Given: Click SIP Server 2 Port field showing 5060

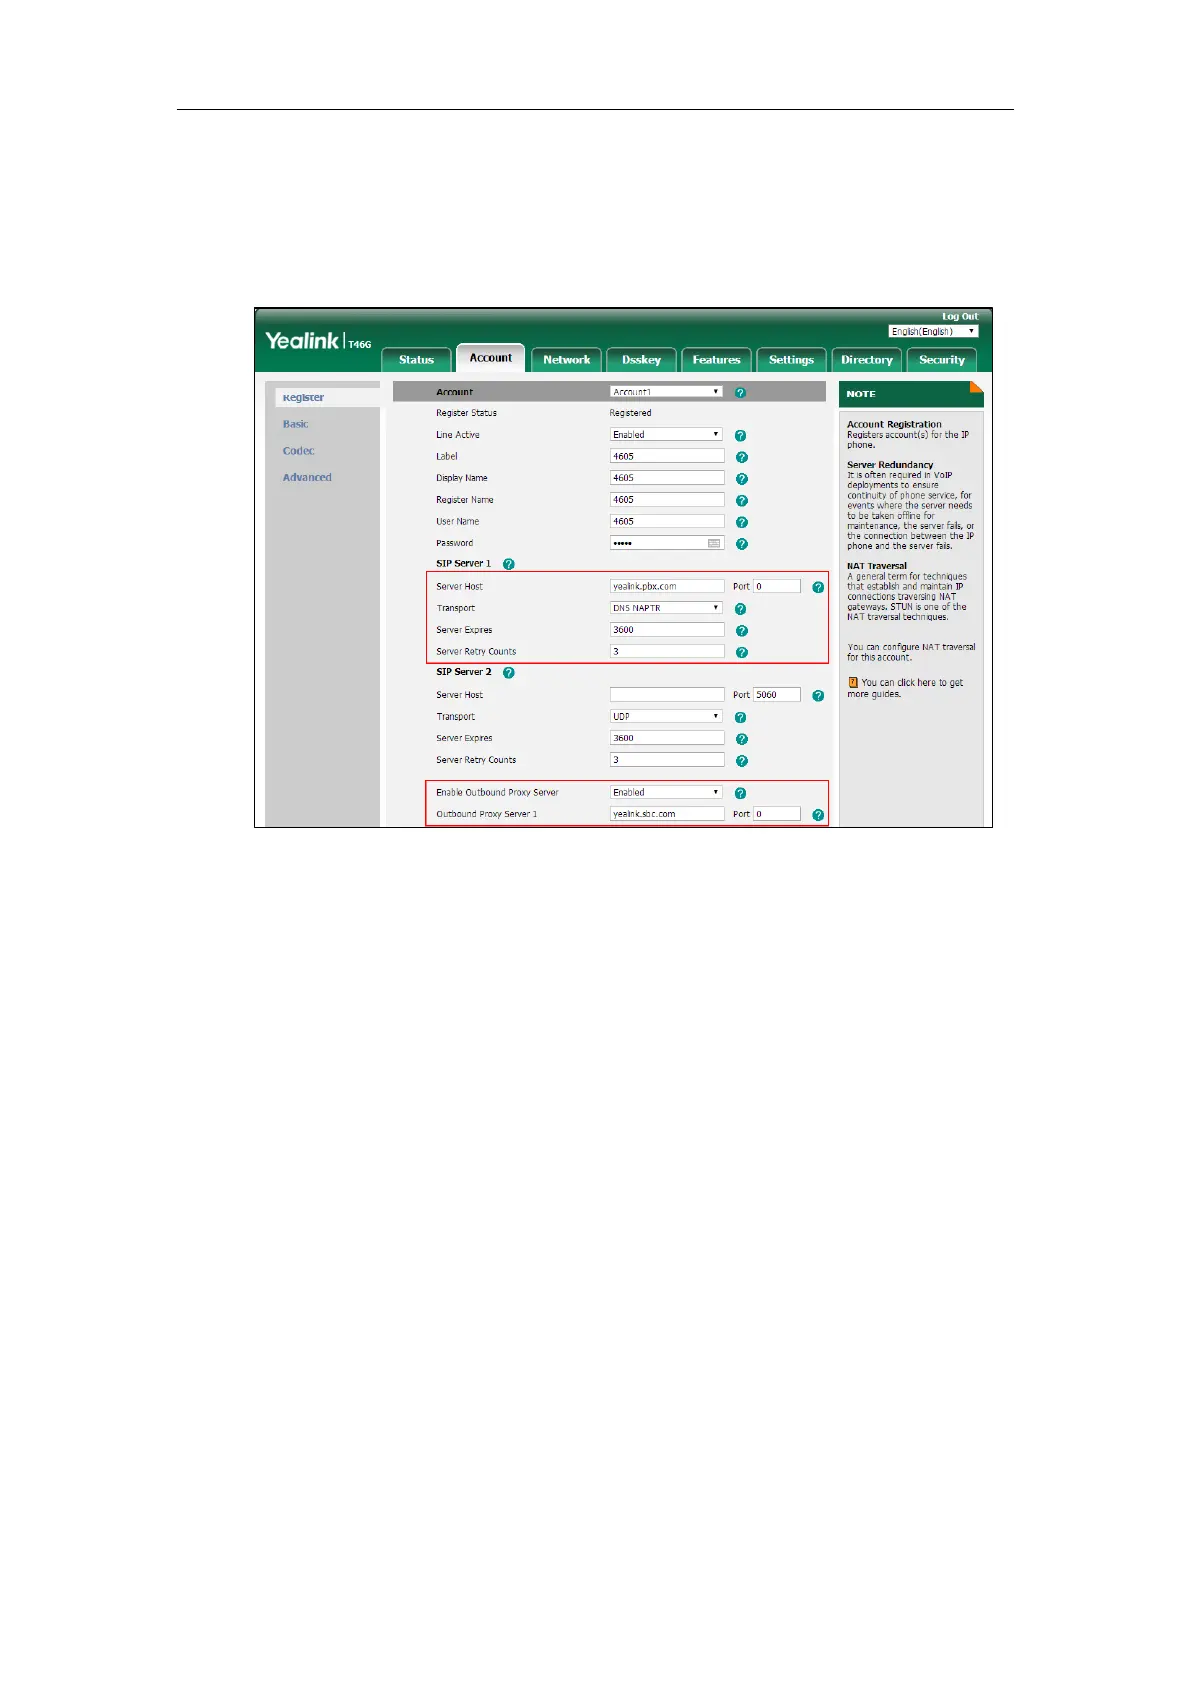Looking at the screenshot, I should [x=777, y=694].
